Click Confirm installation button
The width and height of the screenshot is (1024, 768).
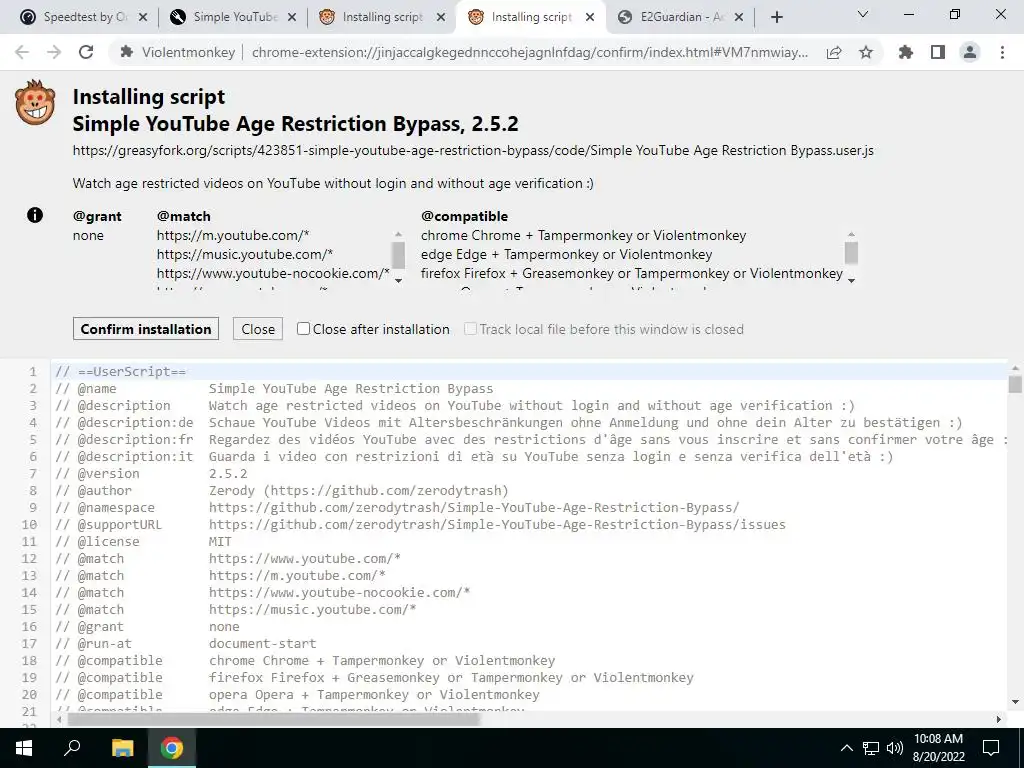pyautogui.click(x=146, y=328)
